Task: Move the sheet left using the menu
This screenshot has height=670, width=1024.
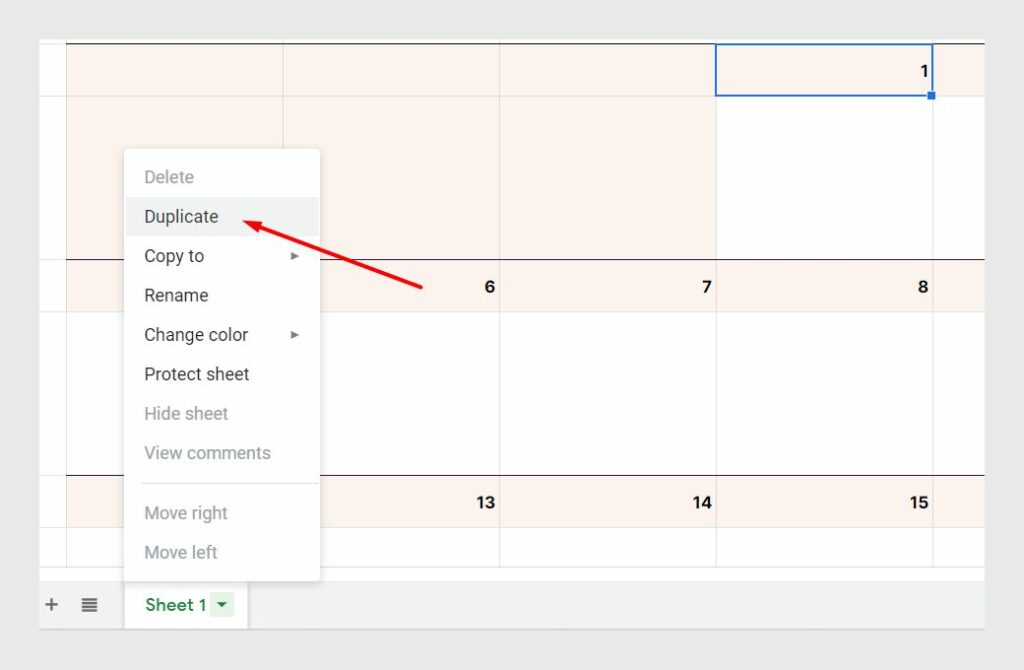Action: click(181, 552)
